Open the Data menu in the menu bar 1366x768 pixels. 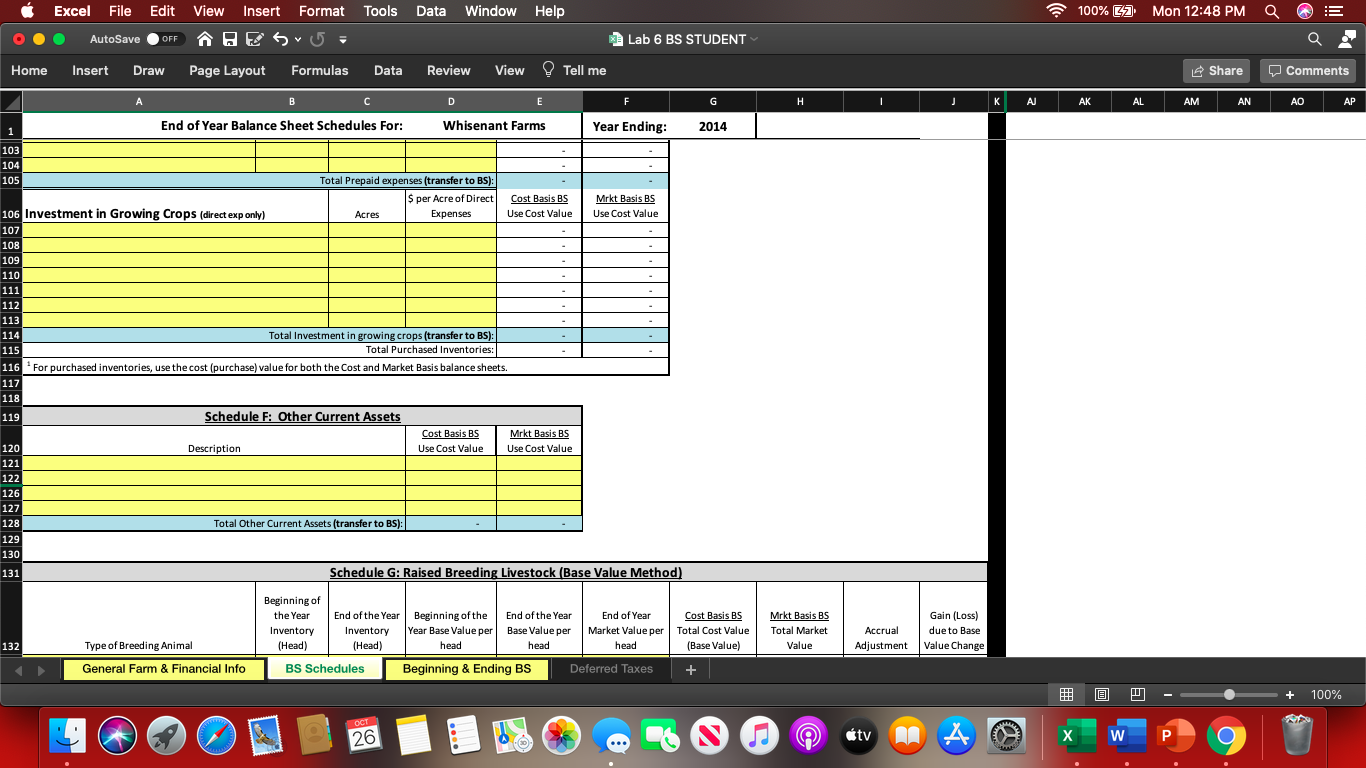431,11
